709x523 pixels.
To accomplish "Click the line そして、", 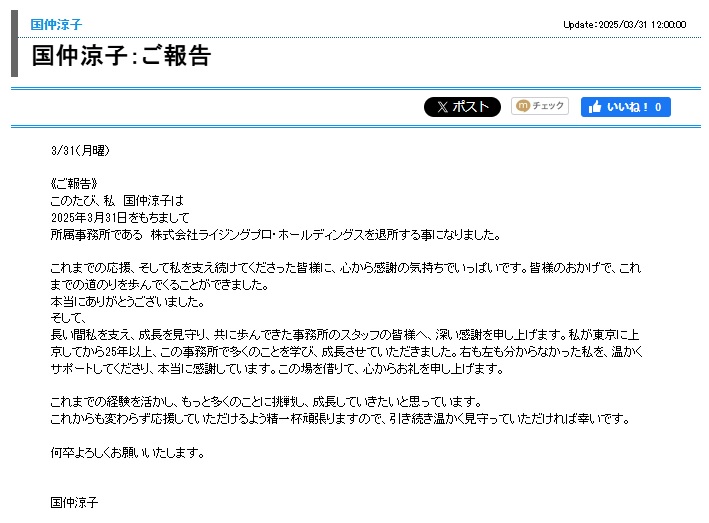I will [68, 318].
